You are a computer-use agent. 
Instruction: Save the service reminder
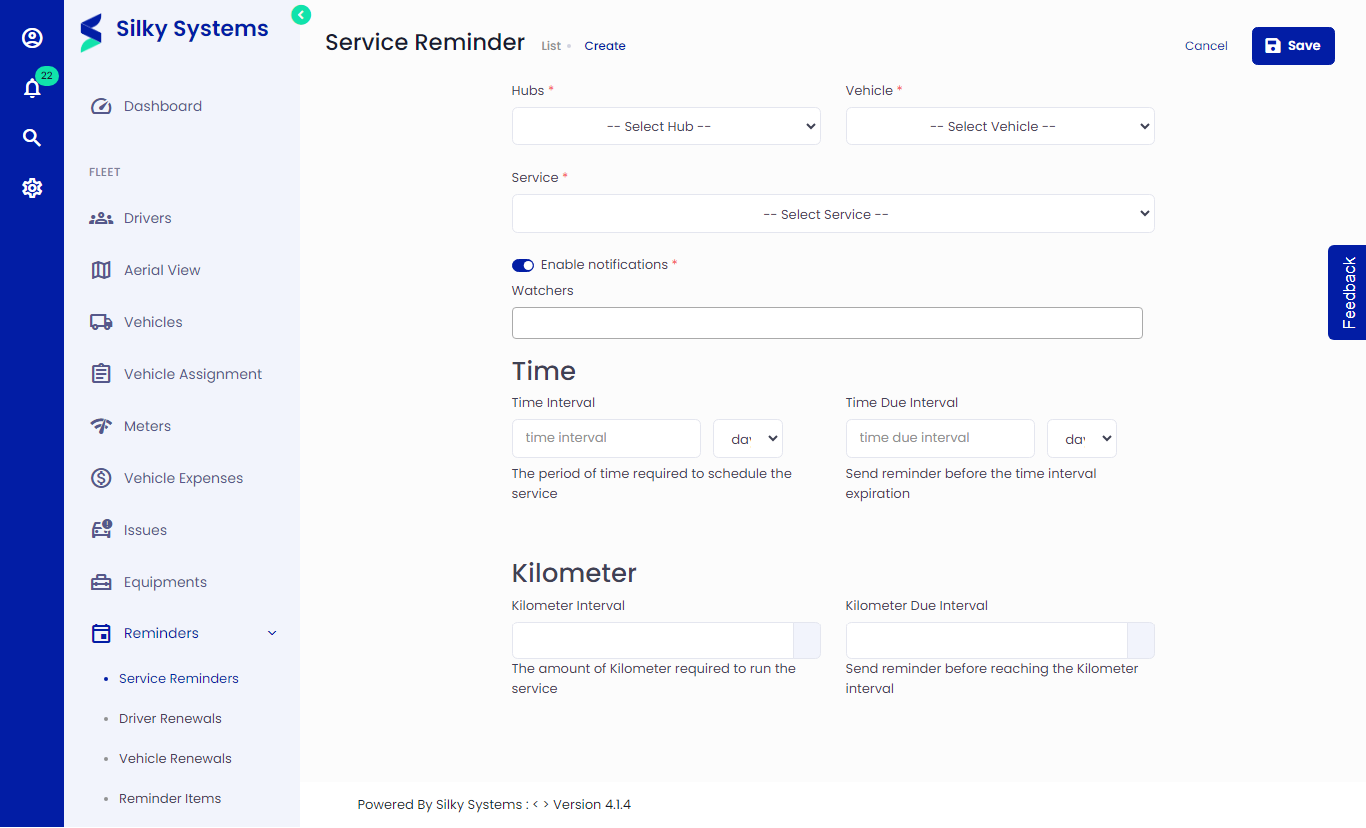(1292, 45)
